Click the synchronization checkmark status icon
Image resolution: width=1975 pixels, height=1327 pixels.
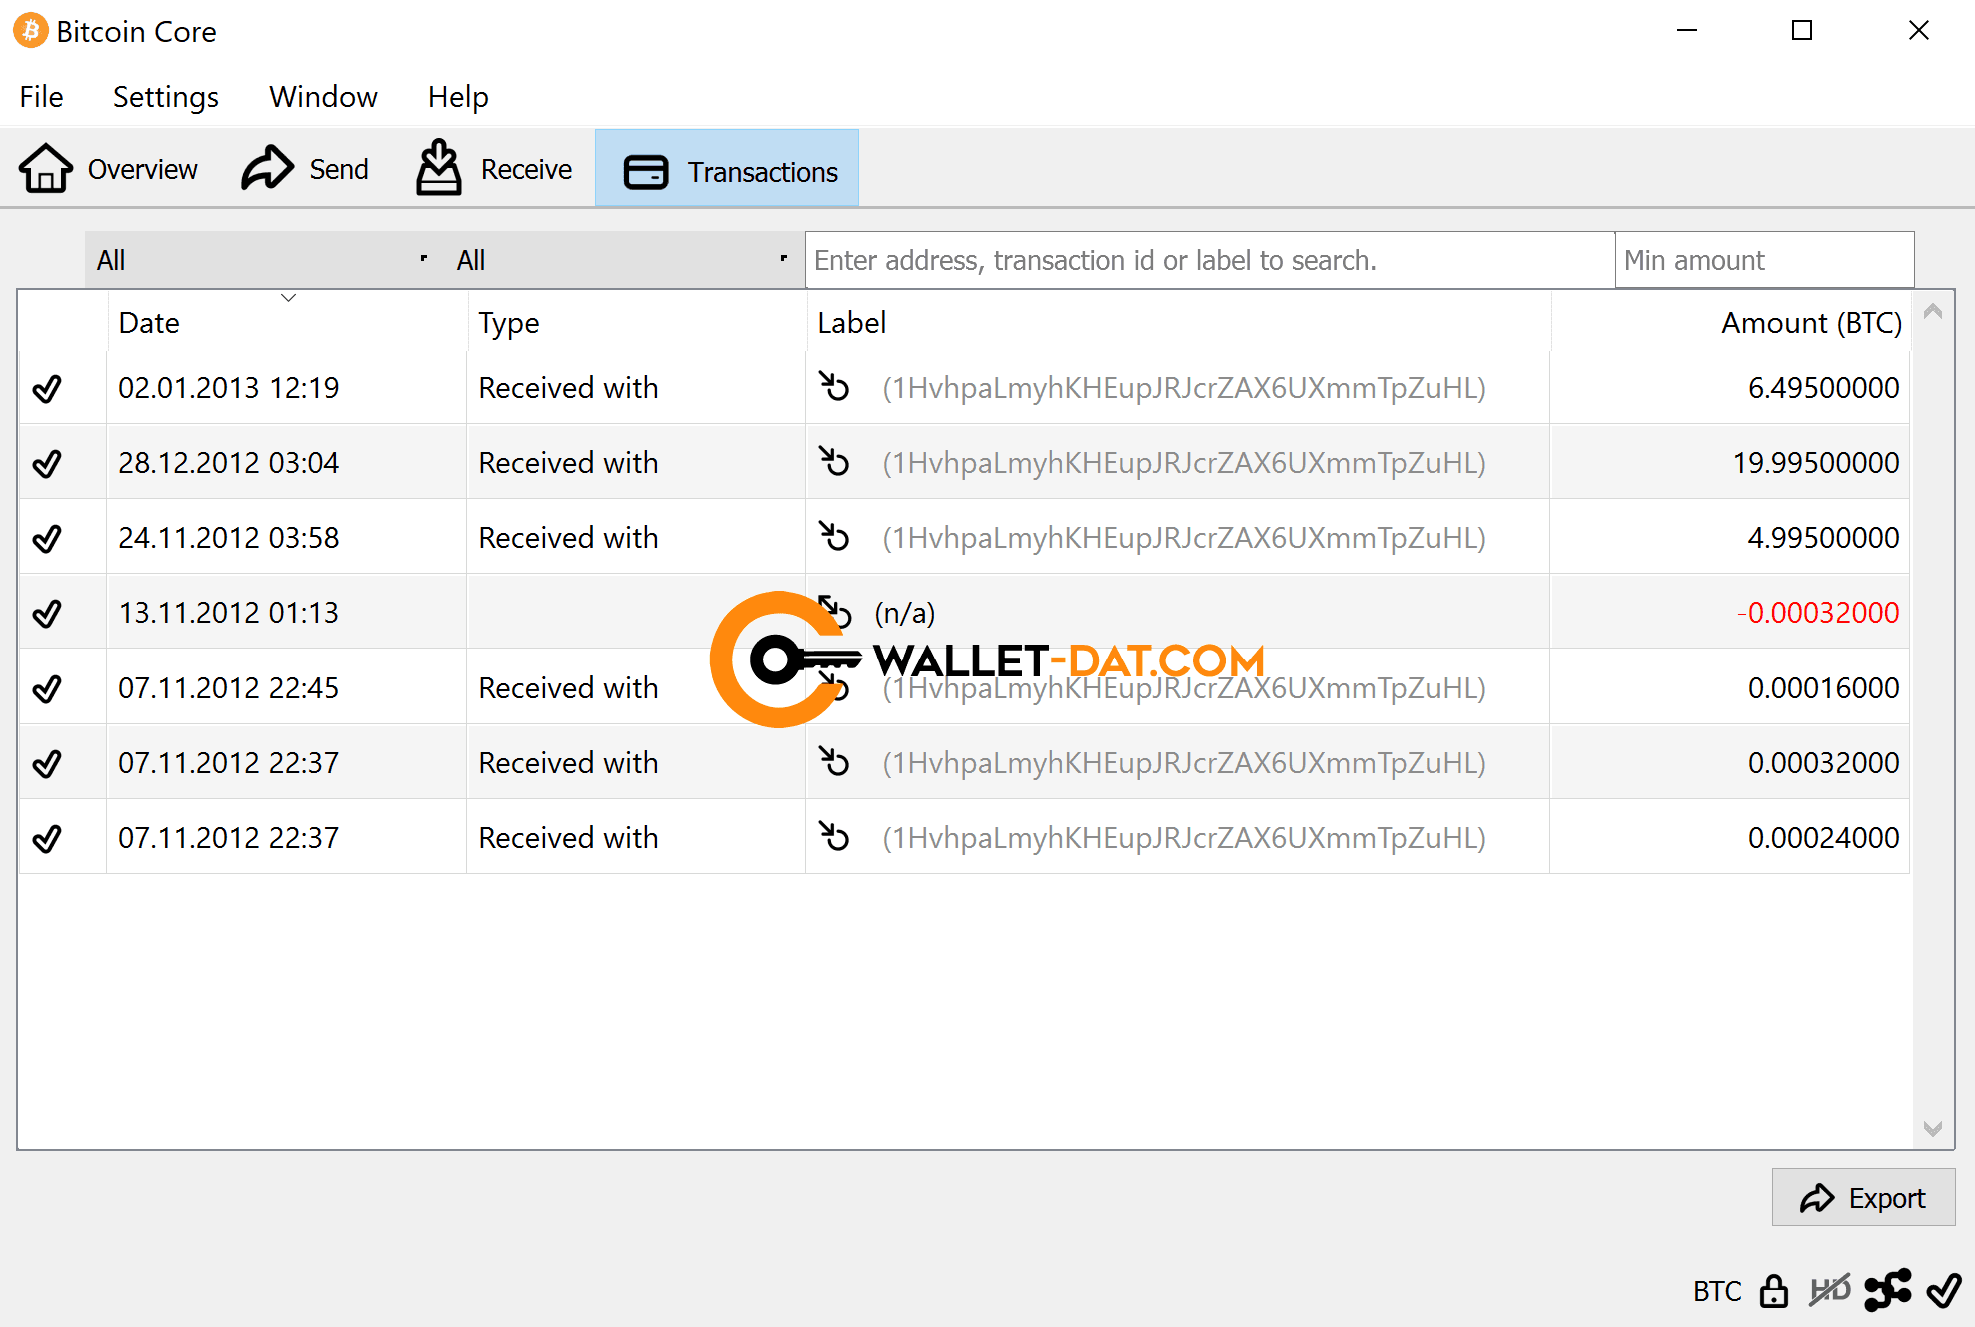coord(1943,1291)
